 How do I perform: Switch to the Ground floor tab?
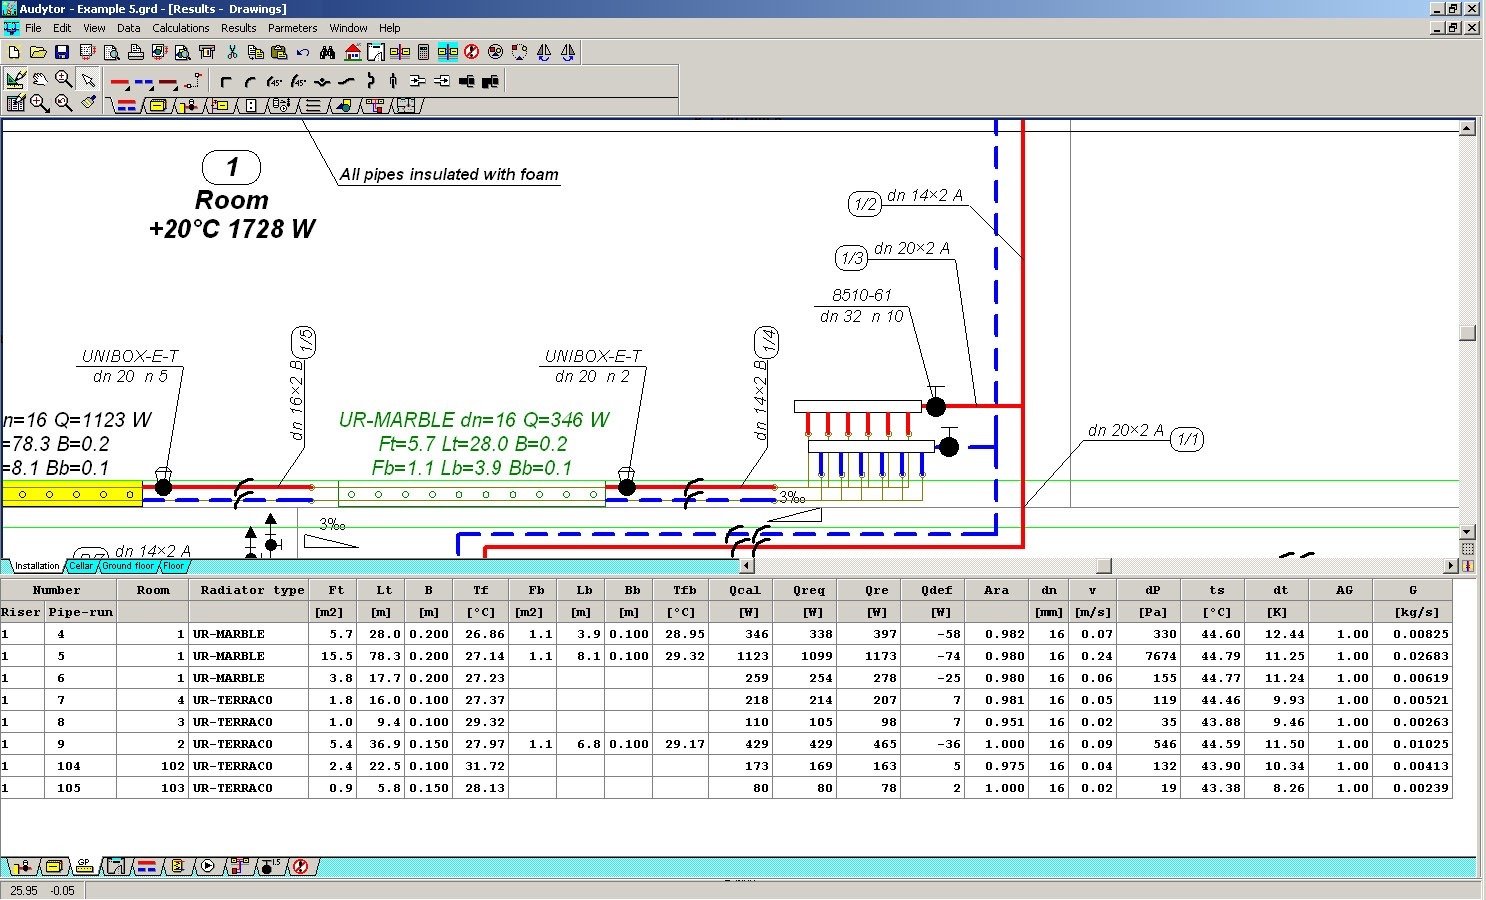pyautogui.click(x=128, y=566)
